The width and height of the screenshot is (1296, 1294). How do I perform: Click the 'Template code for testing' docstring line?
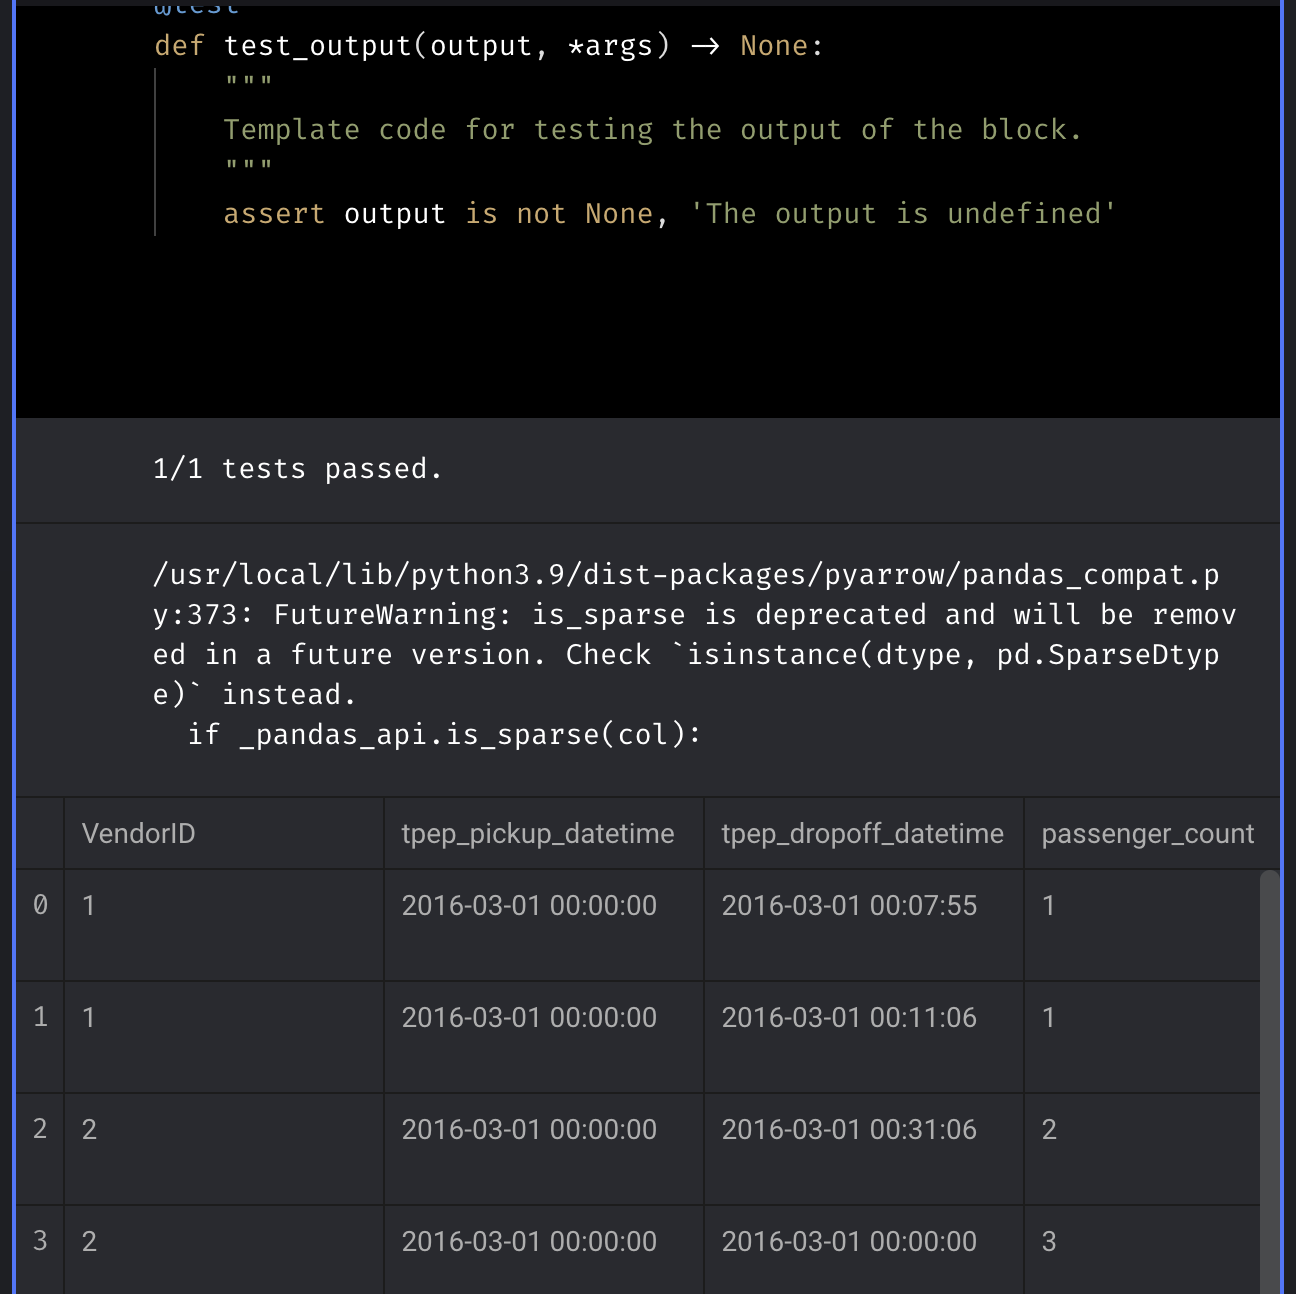(651, 130)
